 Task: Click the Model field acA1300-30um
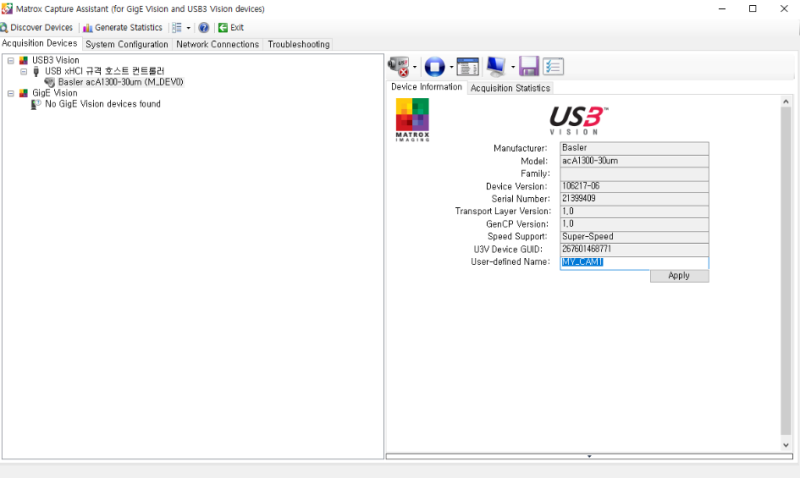coord(634,161)
